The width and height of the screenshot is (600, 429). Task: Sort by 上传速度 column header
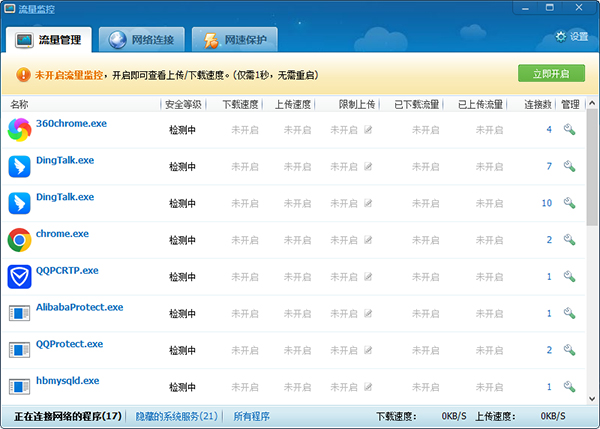coord(293,104)
